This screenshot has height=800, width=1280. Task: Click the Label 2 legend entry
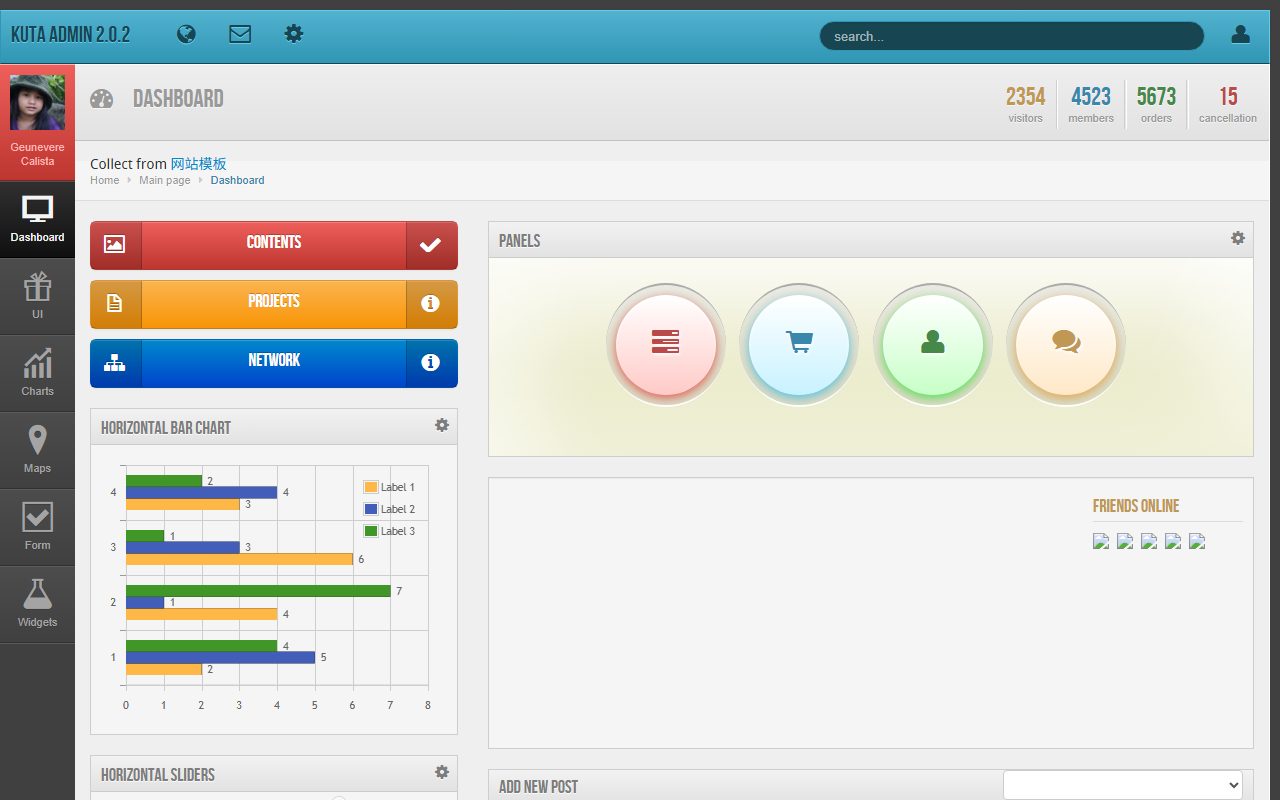pos(389,509)
